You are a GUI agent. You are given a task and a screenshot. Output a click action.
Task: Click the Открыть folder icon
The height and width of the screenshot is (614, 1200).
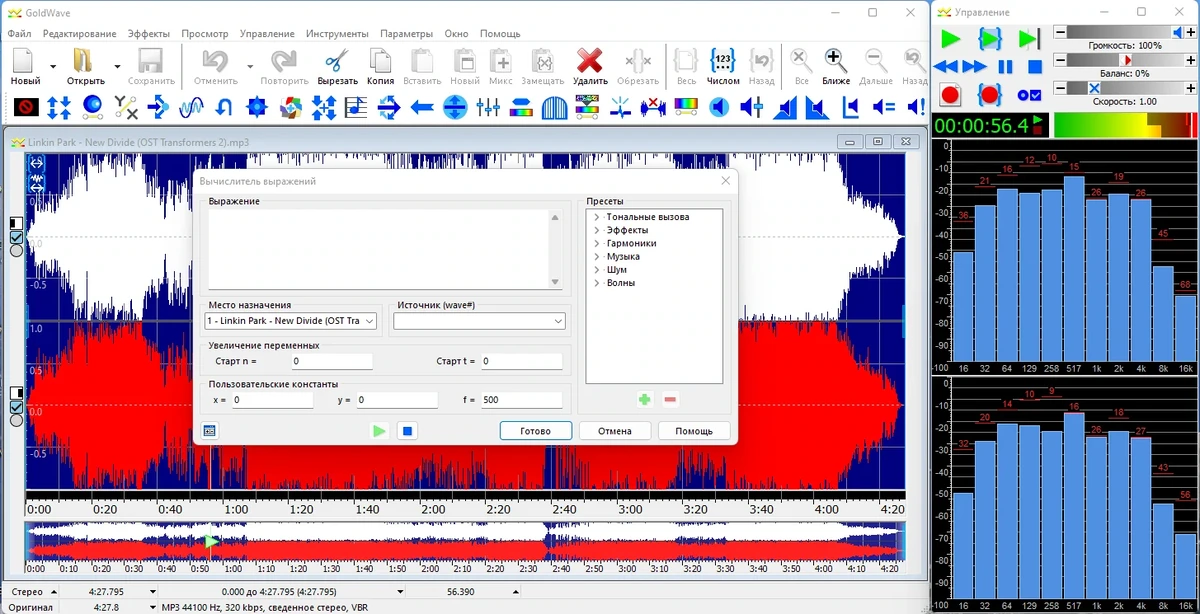click(84, 60)
